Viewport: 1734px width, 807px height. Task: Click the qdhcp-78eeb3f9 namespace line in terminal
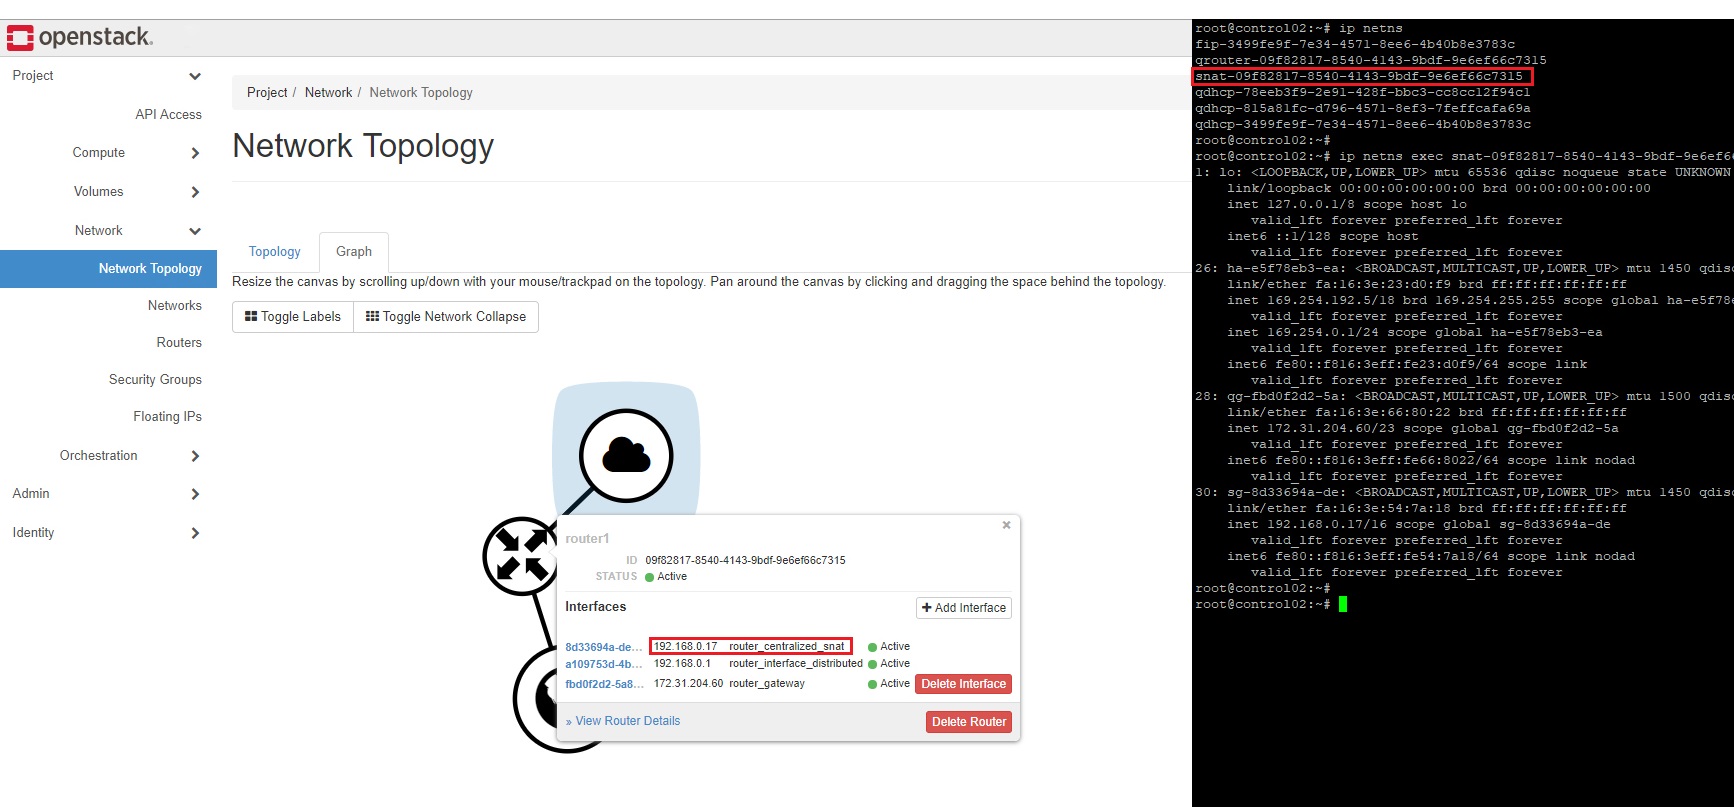coord(1363,92)
